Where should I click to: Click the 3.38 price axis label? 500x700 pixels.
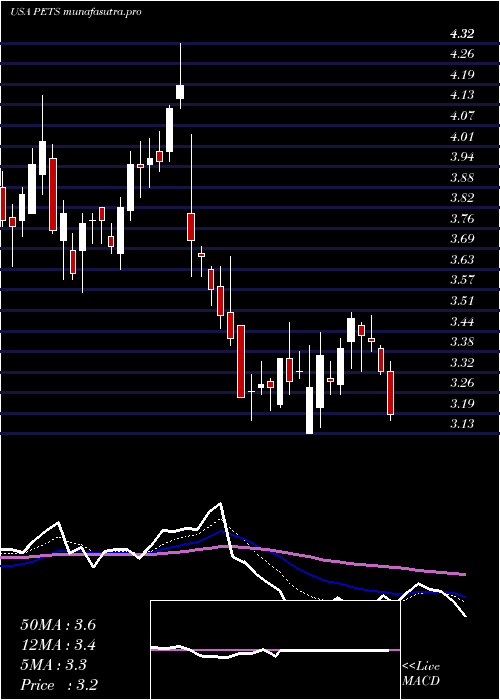click(462, 342)
